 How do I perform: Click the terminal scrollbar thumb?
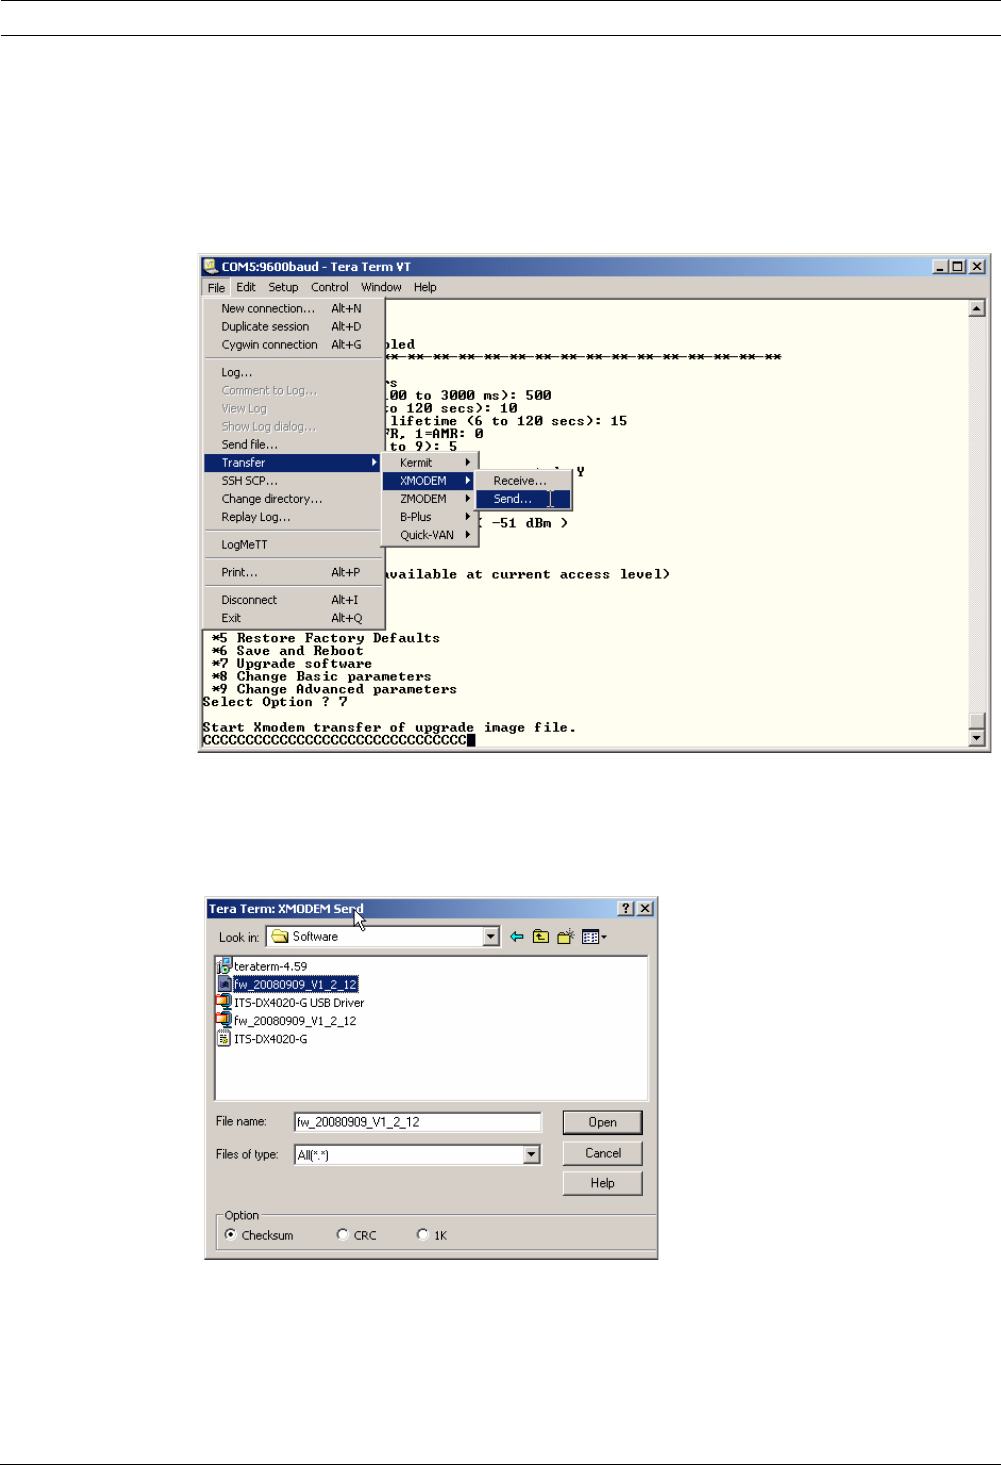[977, 721]
